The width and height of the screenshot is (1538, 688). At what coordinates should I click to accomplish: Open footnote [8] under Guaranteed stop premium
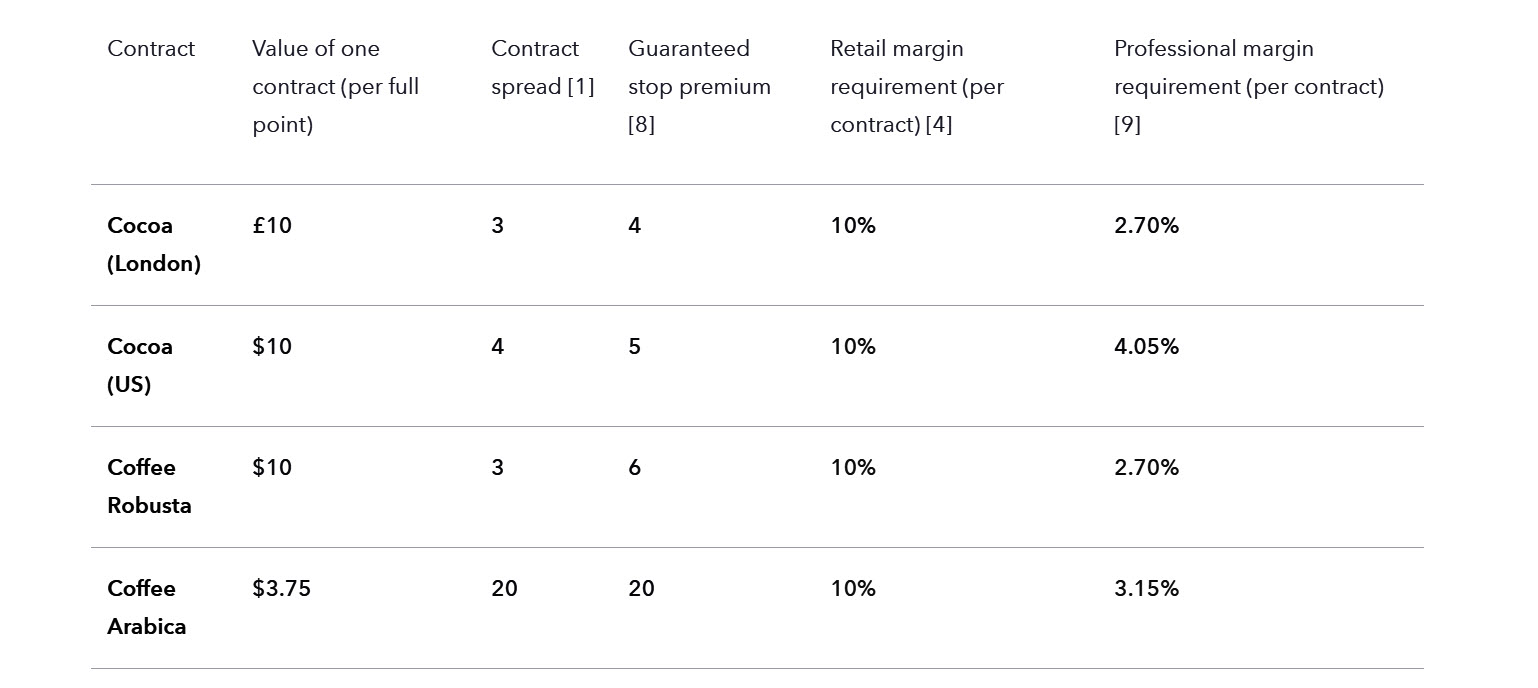click(641, 125)
